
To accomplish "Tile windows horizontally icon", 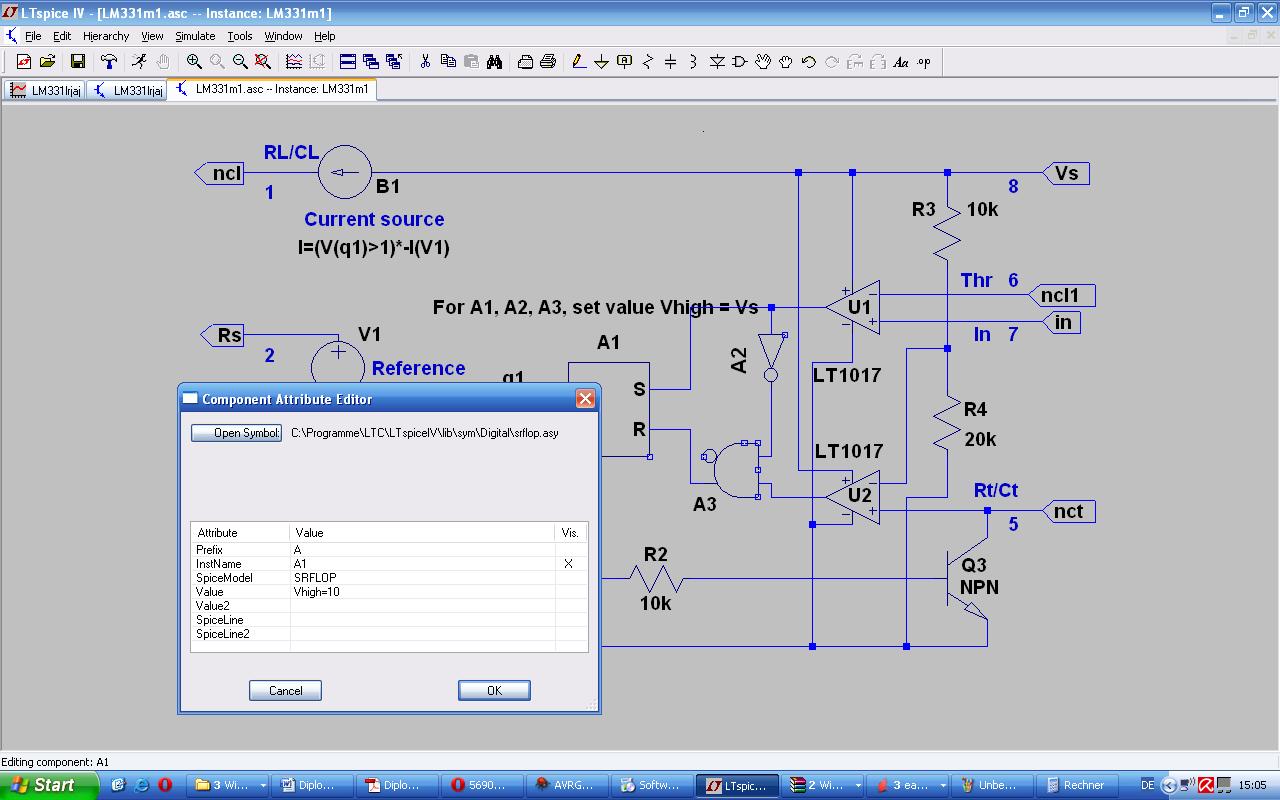I will (348, 62).
